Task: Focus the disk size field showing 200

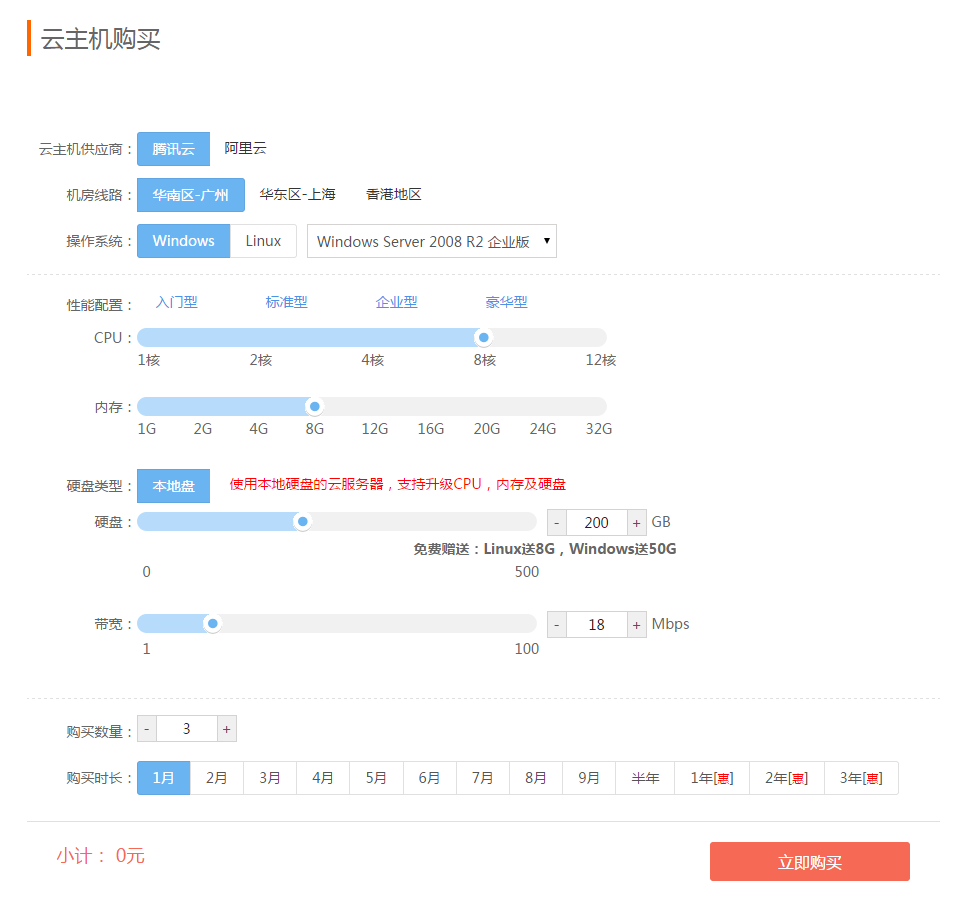Action: point(597,523)
